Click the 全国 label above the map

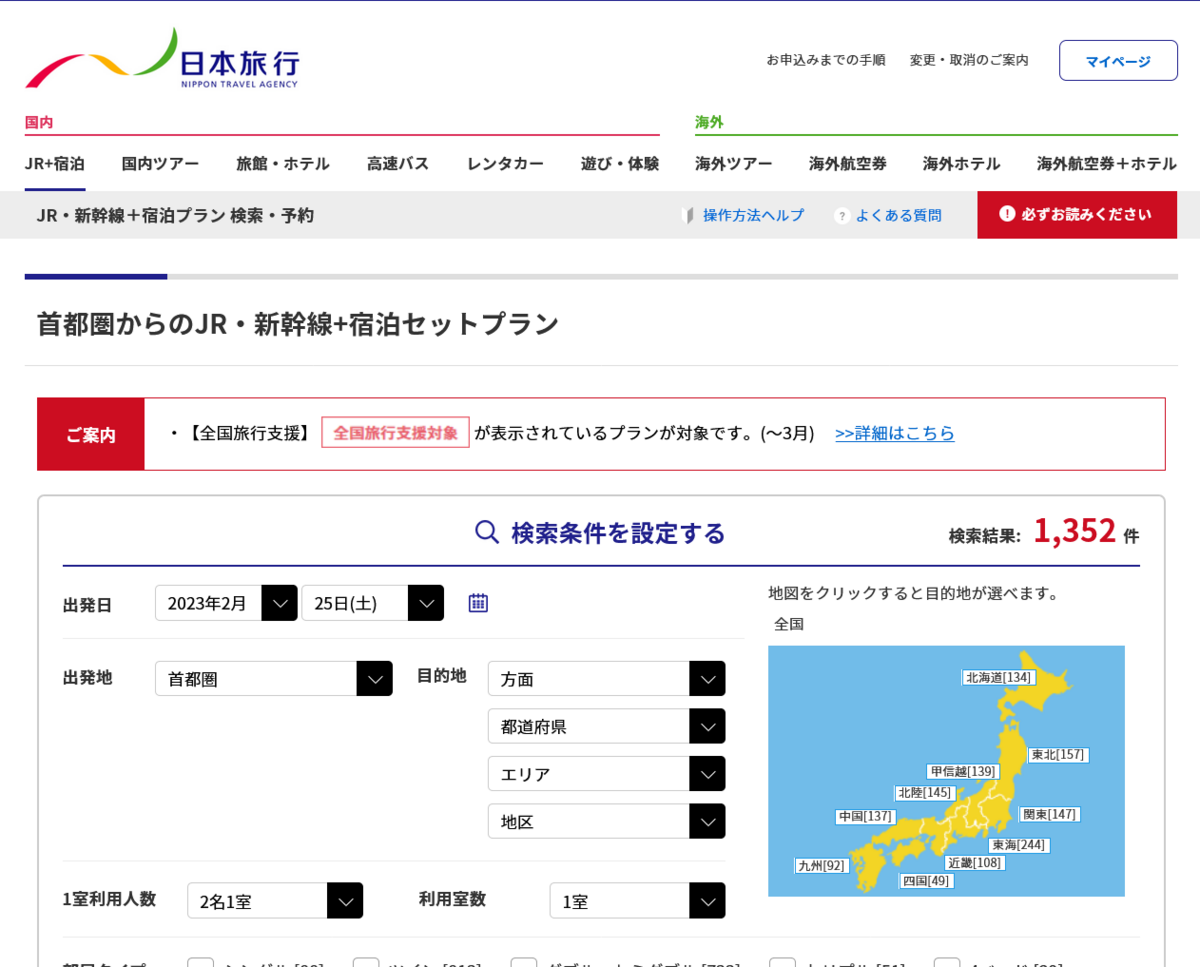(x=789, y=624)
